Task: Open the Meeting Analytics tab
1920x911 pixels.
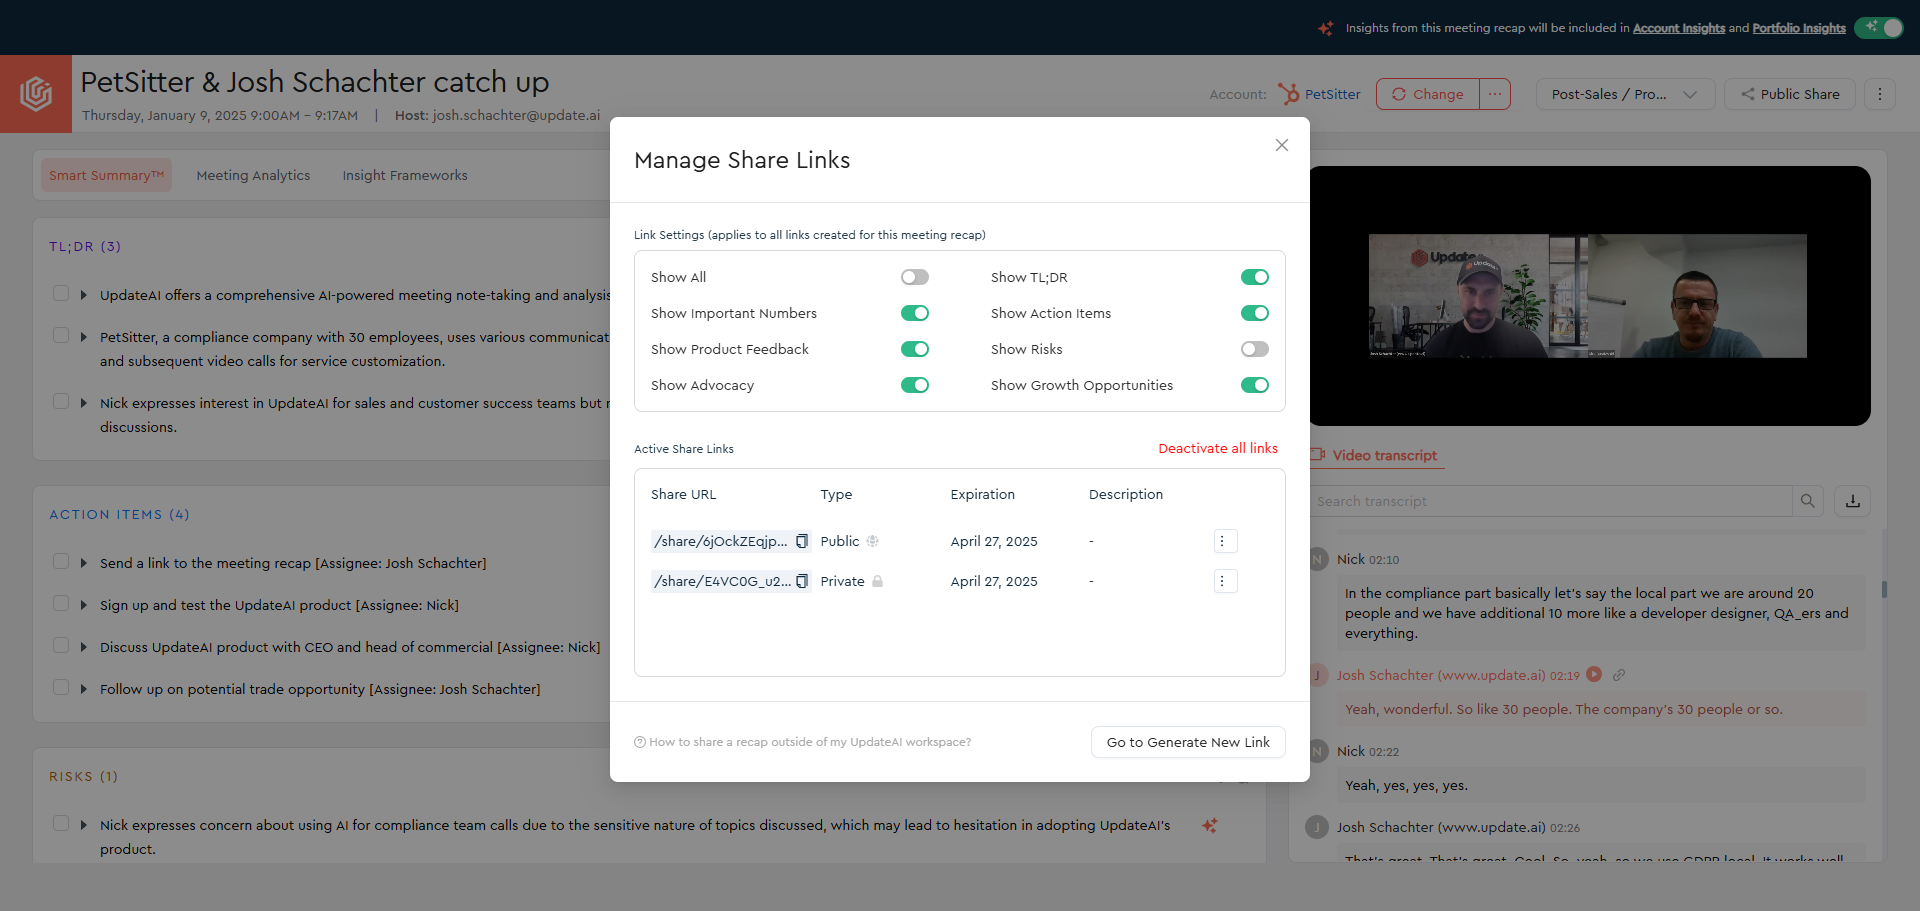Action: click(x=253, y=175)
